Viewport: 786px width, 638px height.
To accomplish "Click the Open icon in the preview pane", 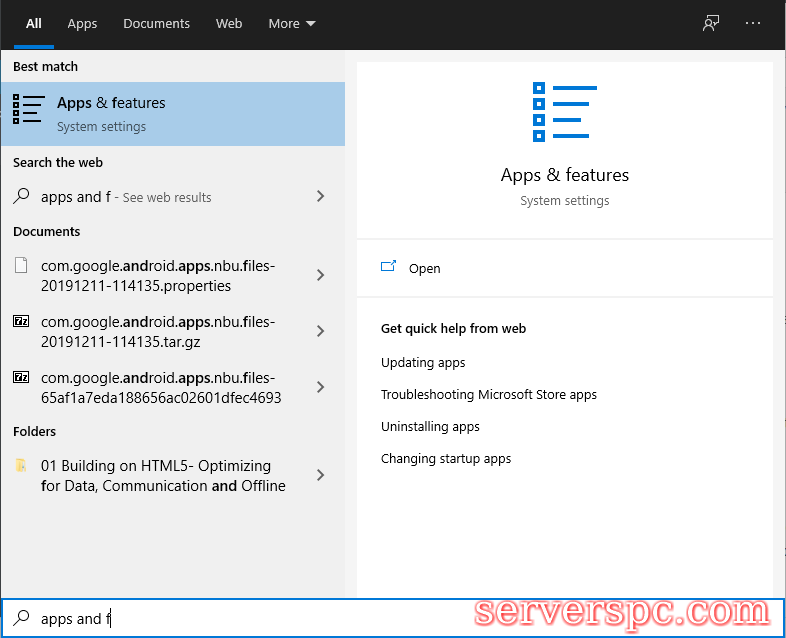I will coord(389,268).
